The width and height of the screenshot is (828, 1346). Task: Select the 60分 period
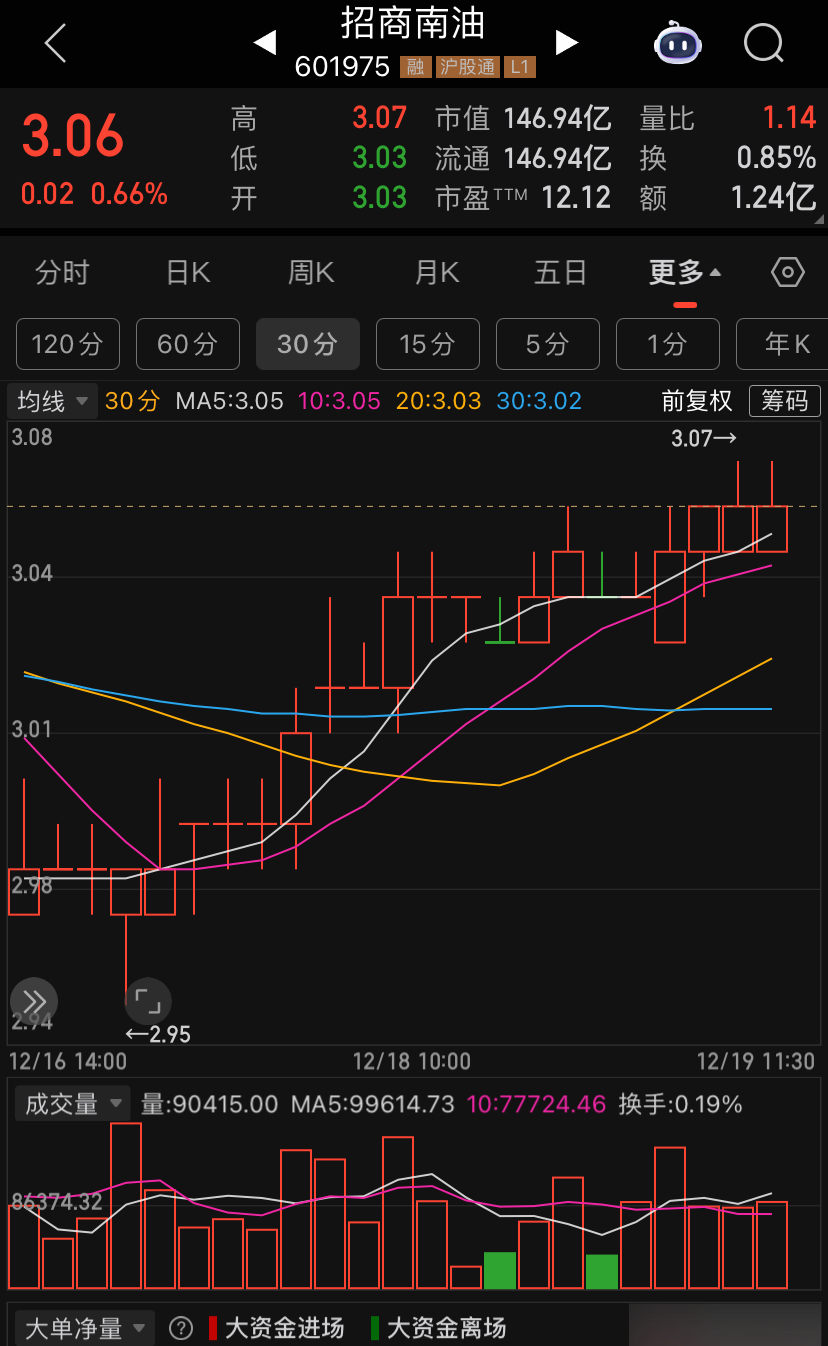[188, 344]
